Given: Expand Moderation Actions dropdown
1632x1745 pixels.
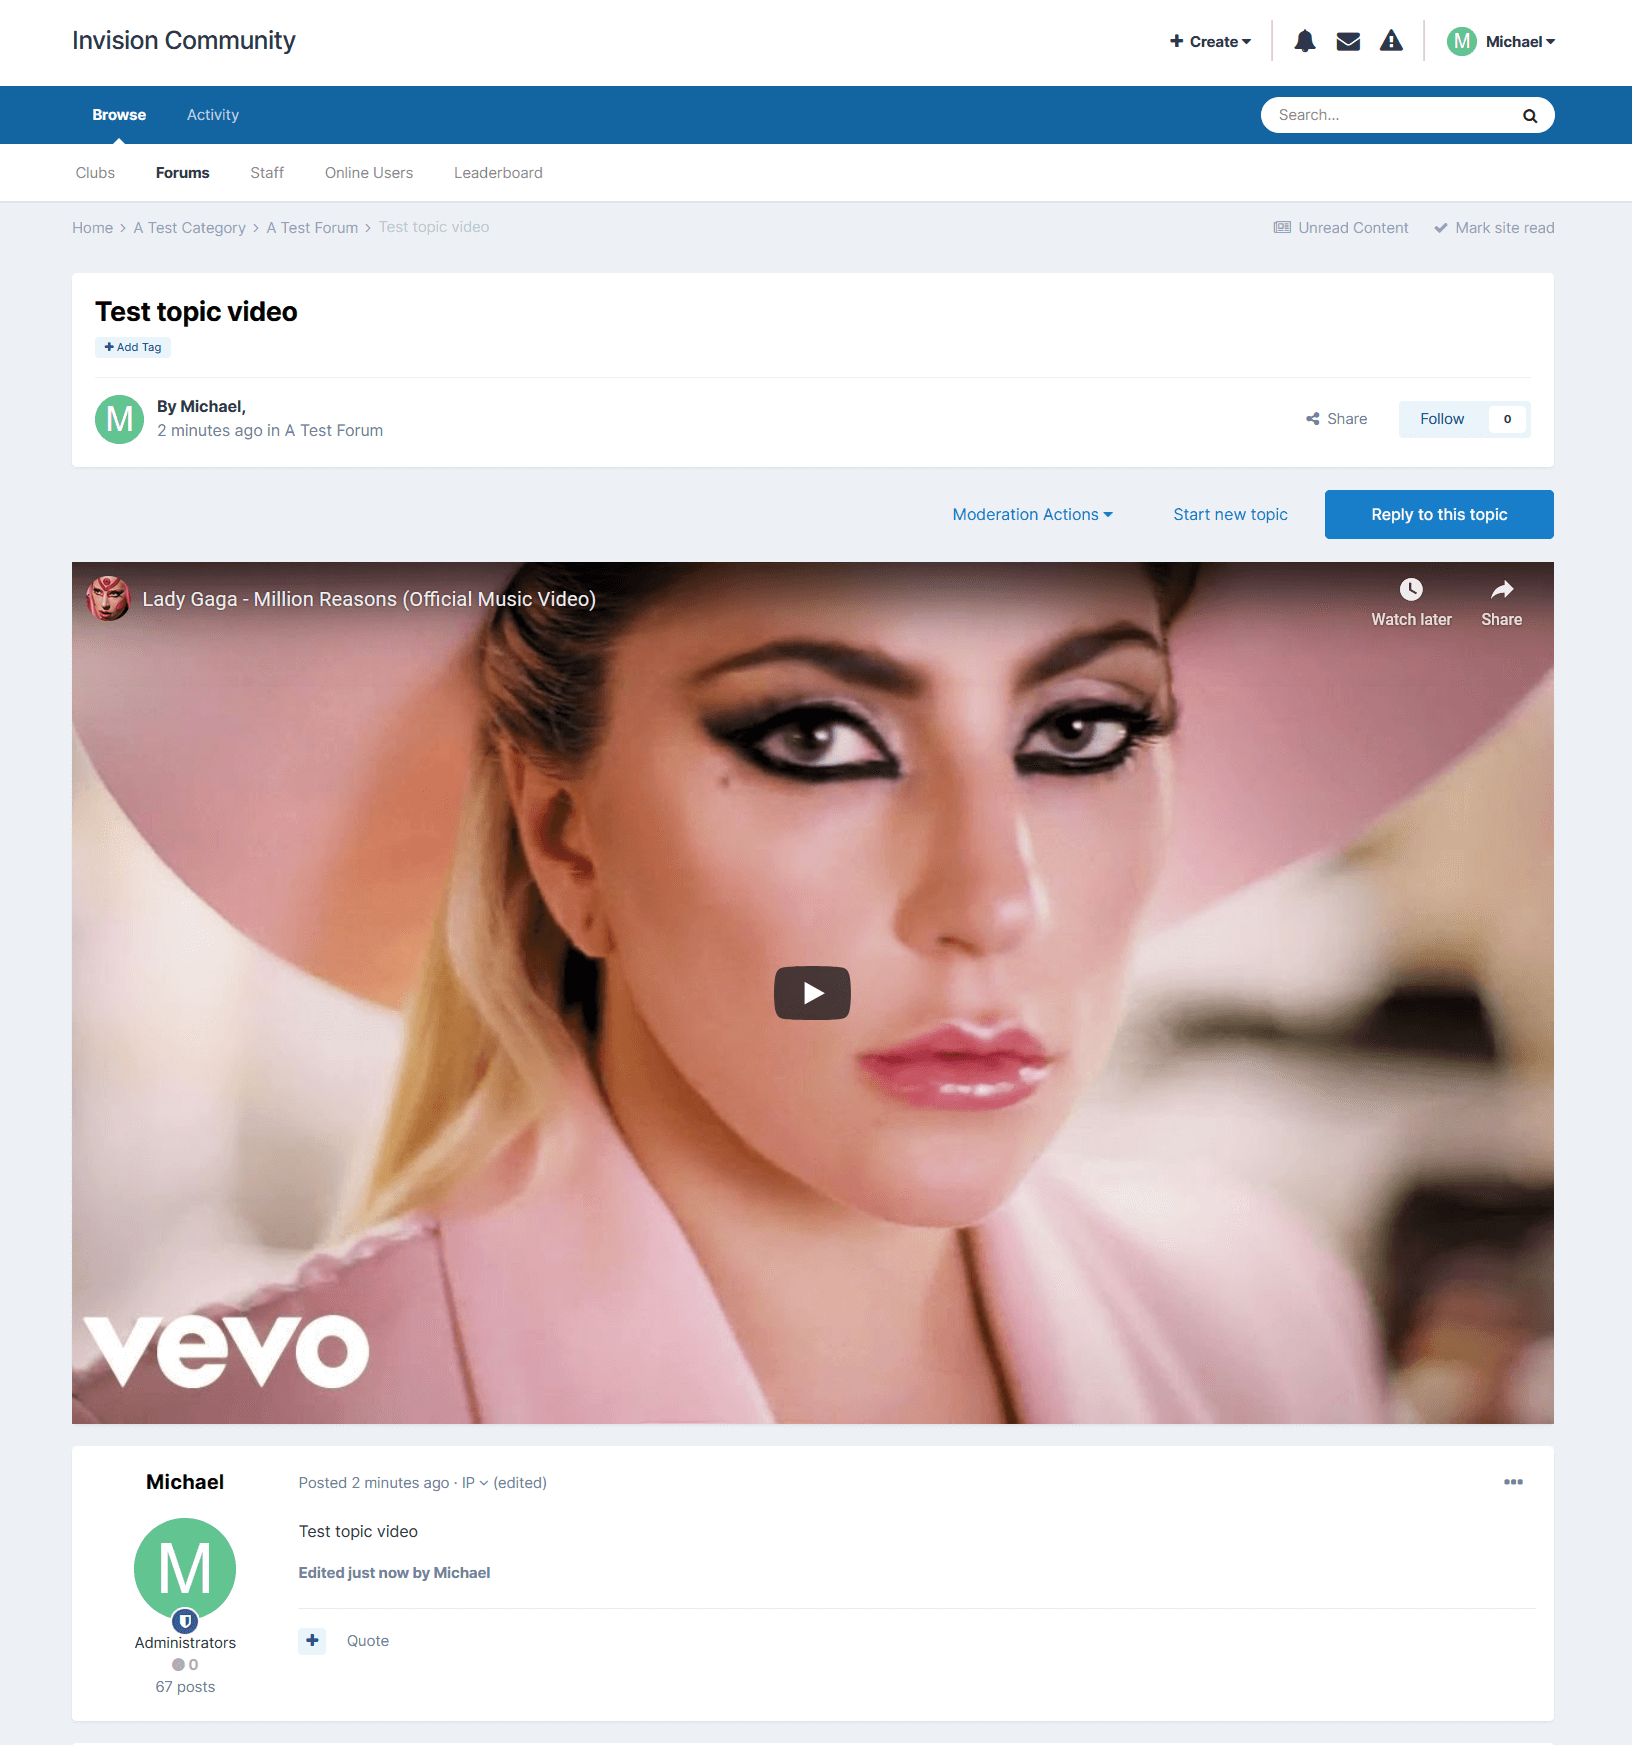Looking at the screenshot, I should coord(1032,514).
